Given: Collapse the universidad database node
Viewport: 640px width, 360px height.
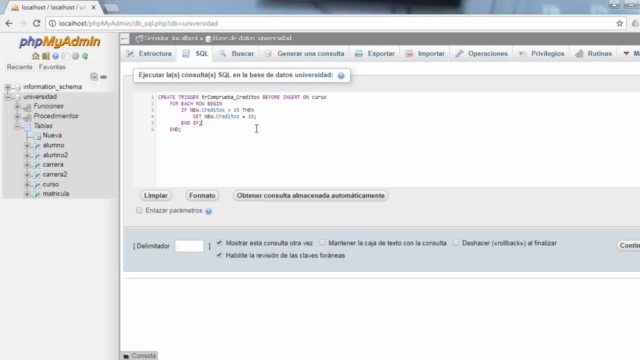Looking at the screenshot, I should point(8,97).
